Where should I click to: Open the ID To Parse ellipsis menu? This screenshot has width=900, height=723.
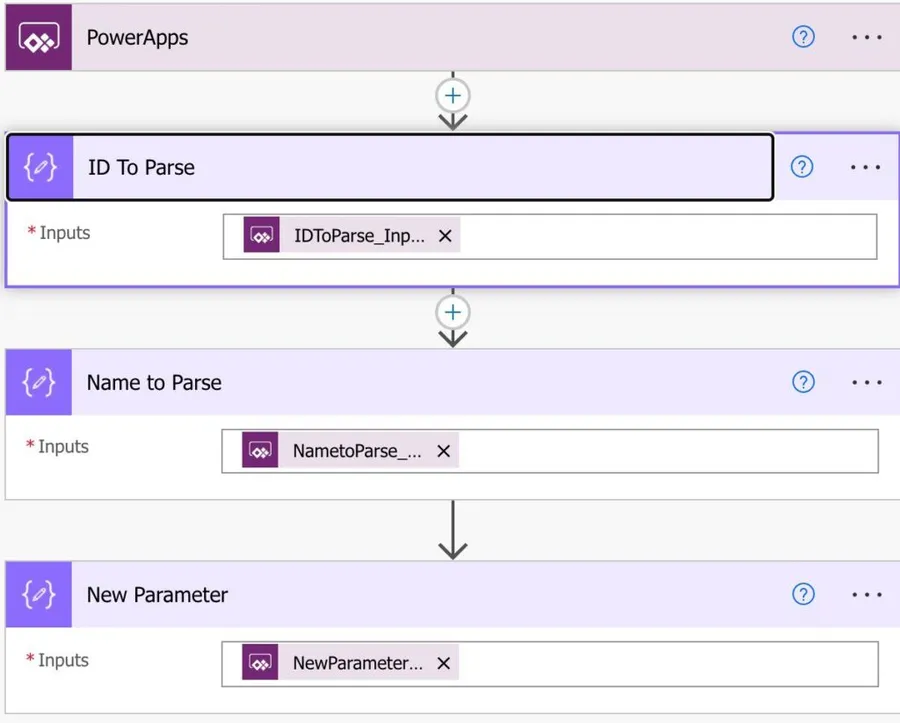pos(866,167)
